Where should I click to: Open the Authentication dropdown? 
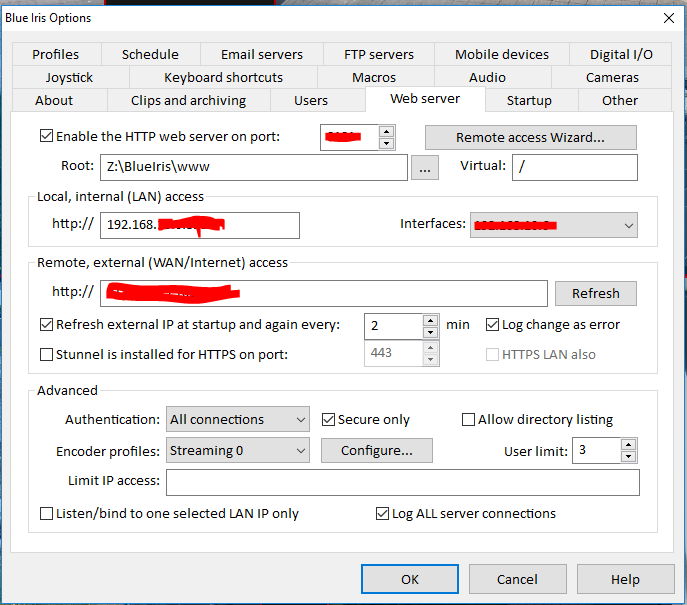tap(238, 420)
